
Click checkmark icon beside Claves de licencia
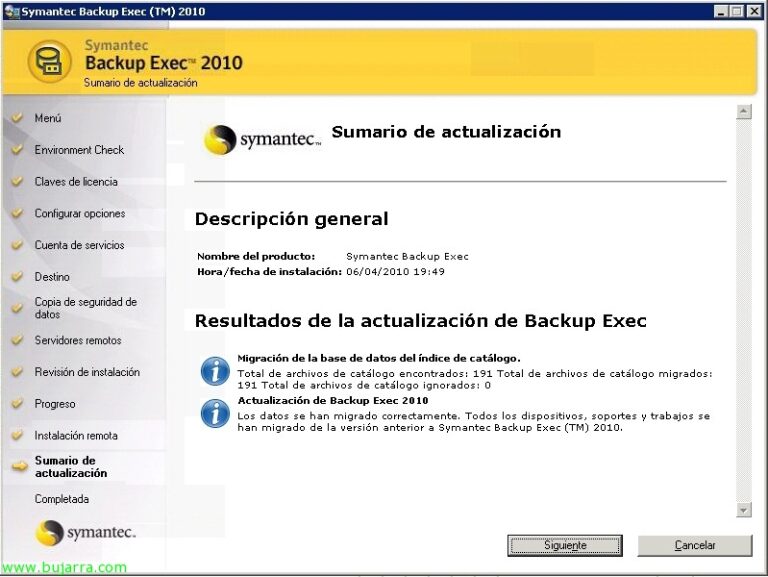tap(18, 181)
